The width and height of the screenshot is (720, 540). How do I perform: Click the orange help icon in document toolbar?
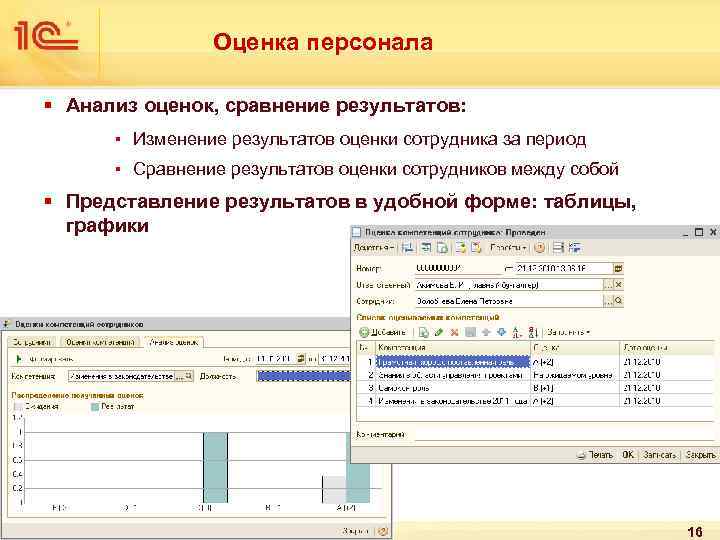[540, 248]
